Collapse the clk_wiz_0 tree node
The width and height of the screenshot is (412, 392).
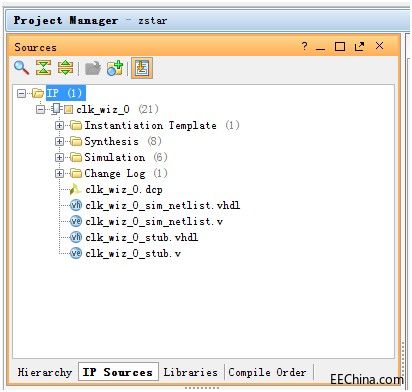(40, 109)
